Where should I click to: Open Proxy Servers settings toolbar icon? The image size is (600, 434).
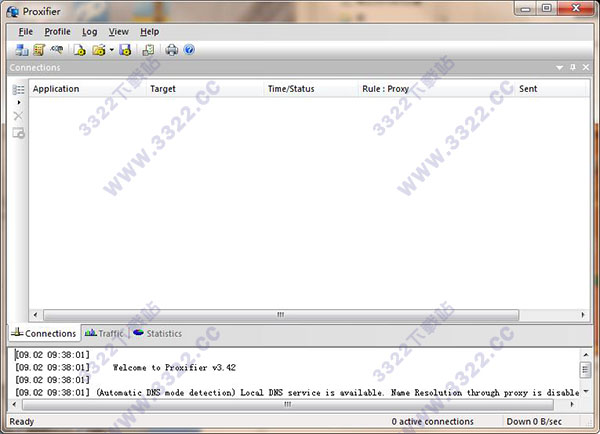pos(21,50)
